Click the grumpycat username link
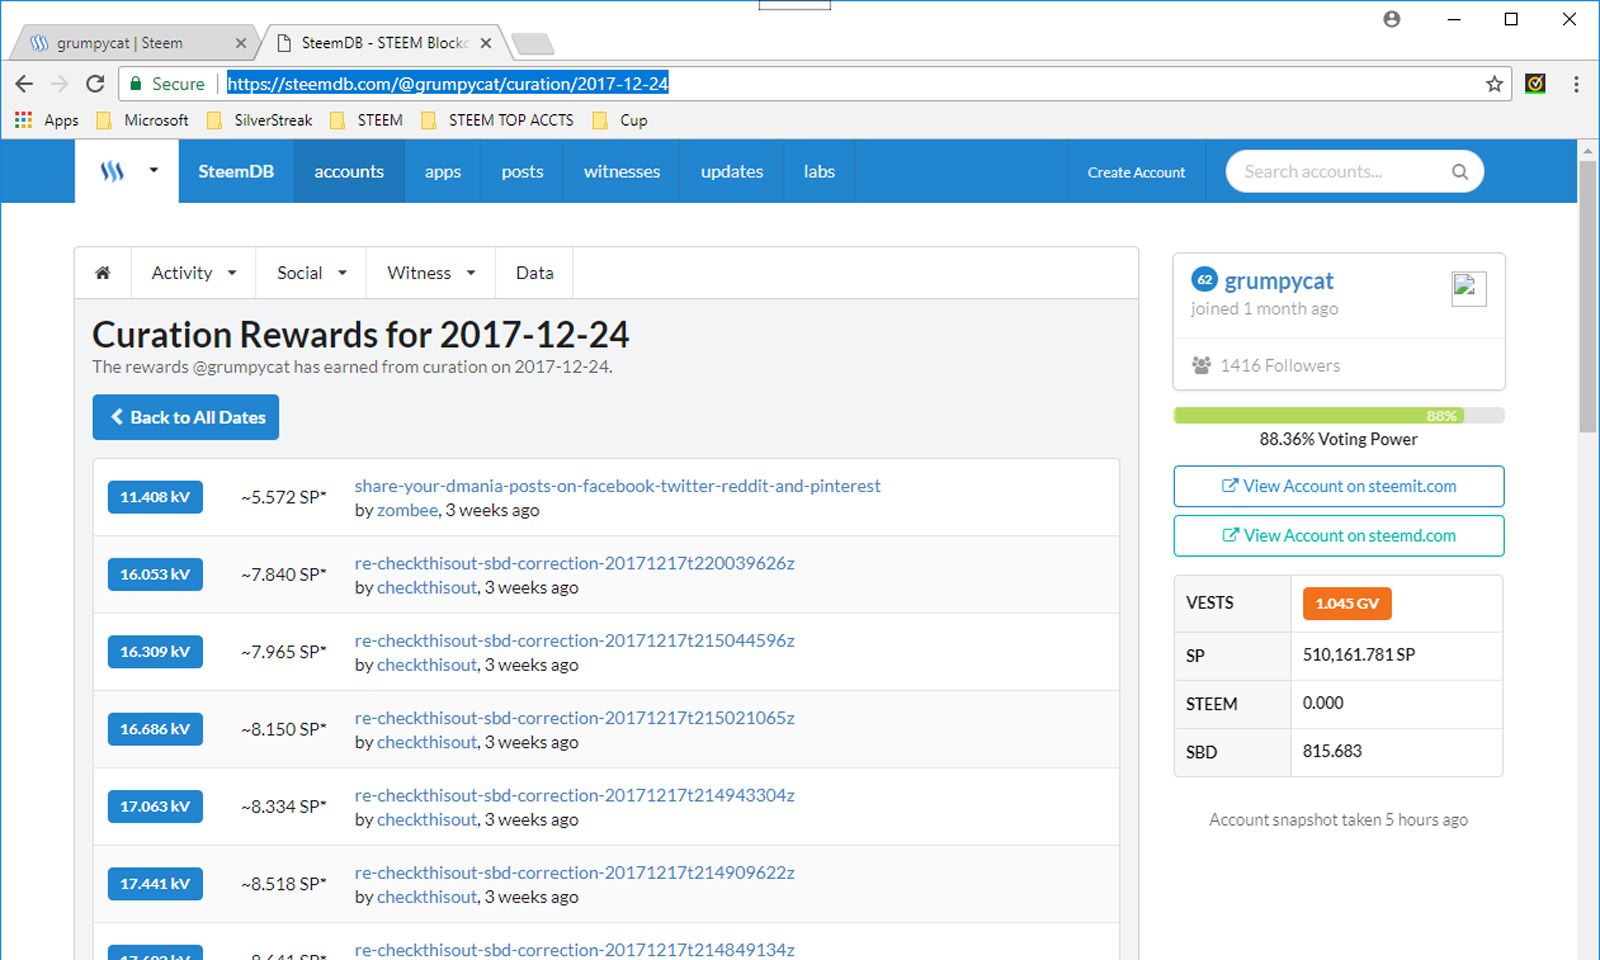 click(x=1279, y=281)
